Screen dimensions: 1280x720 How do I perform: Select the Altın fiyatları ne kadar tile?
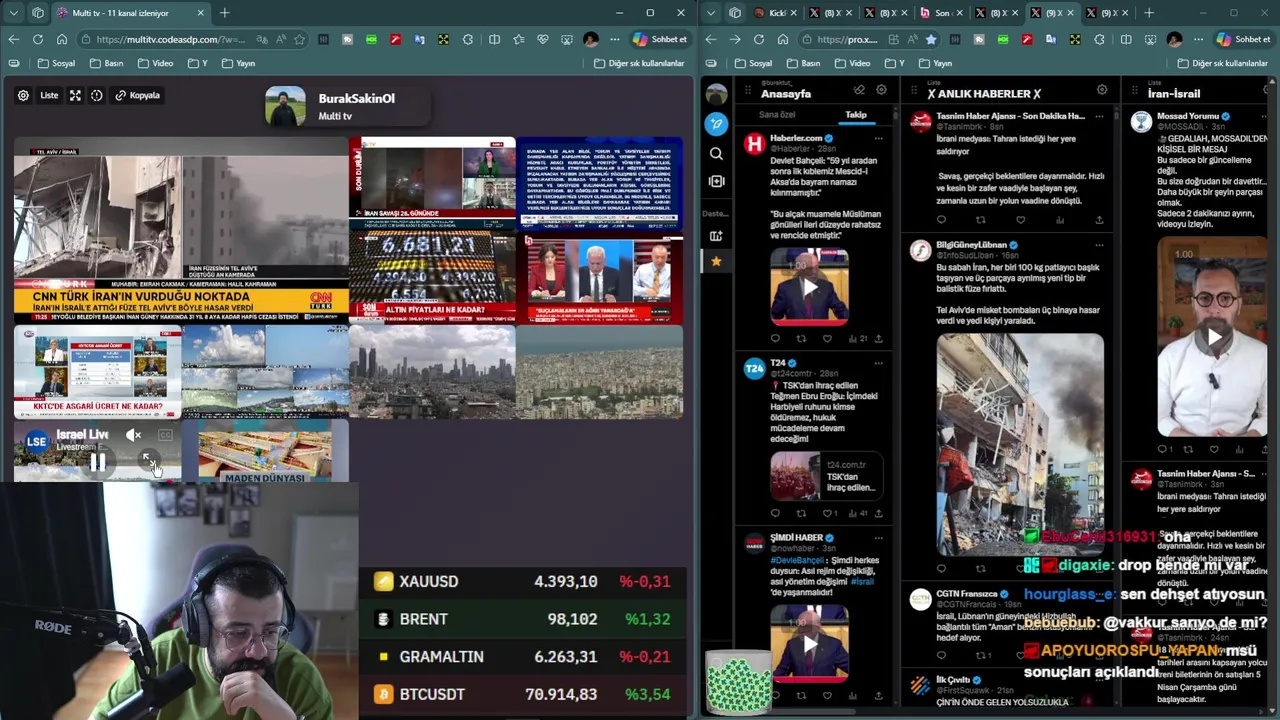(432, 278)
